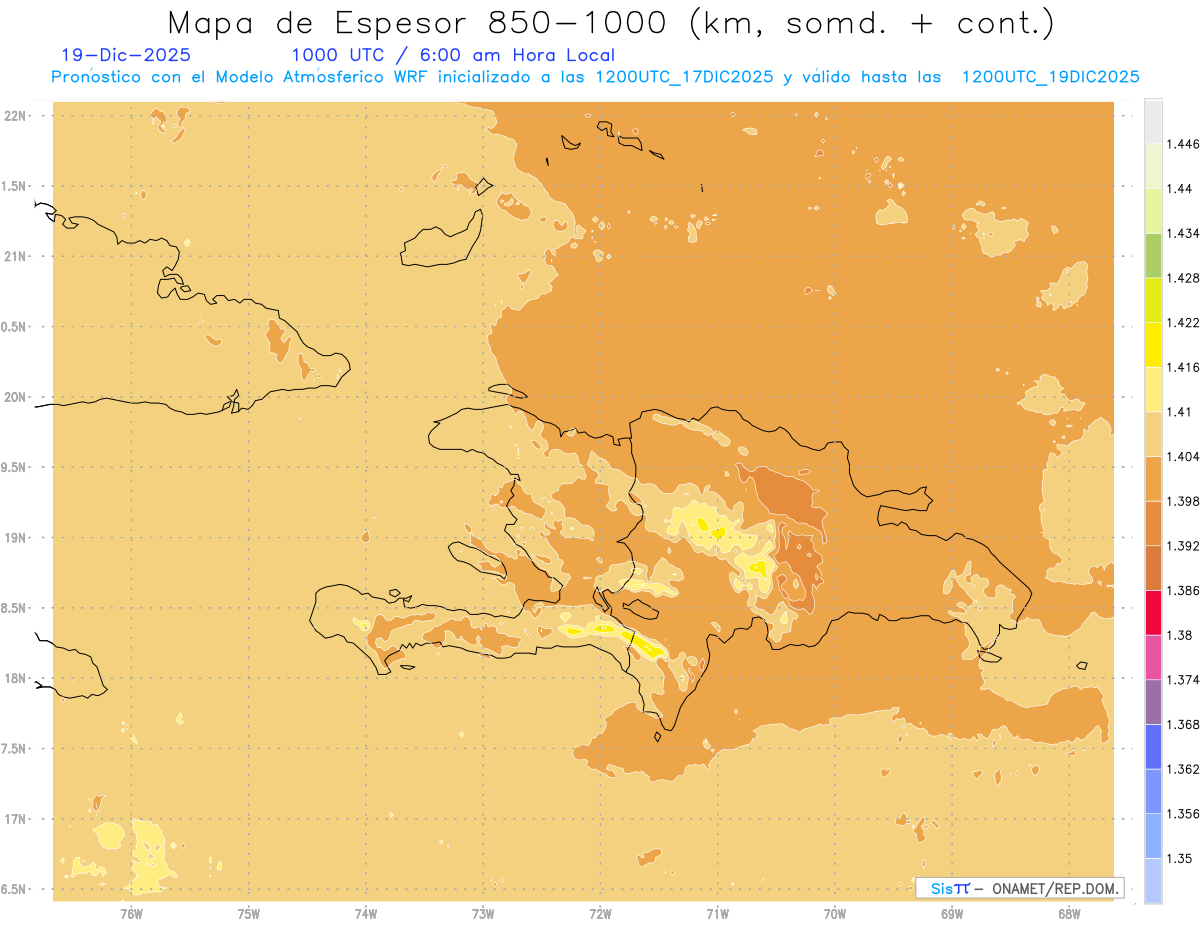Click the longitude label '75W'
This screenshot has height=927, width=1200.
(x=248, y=914)
